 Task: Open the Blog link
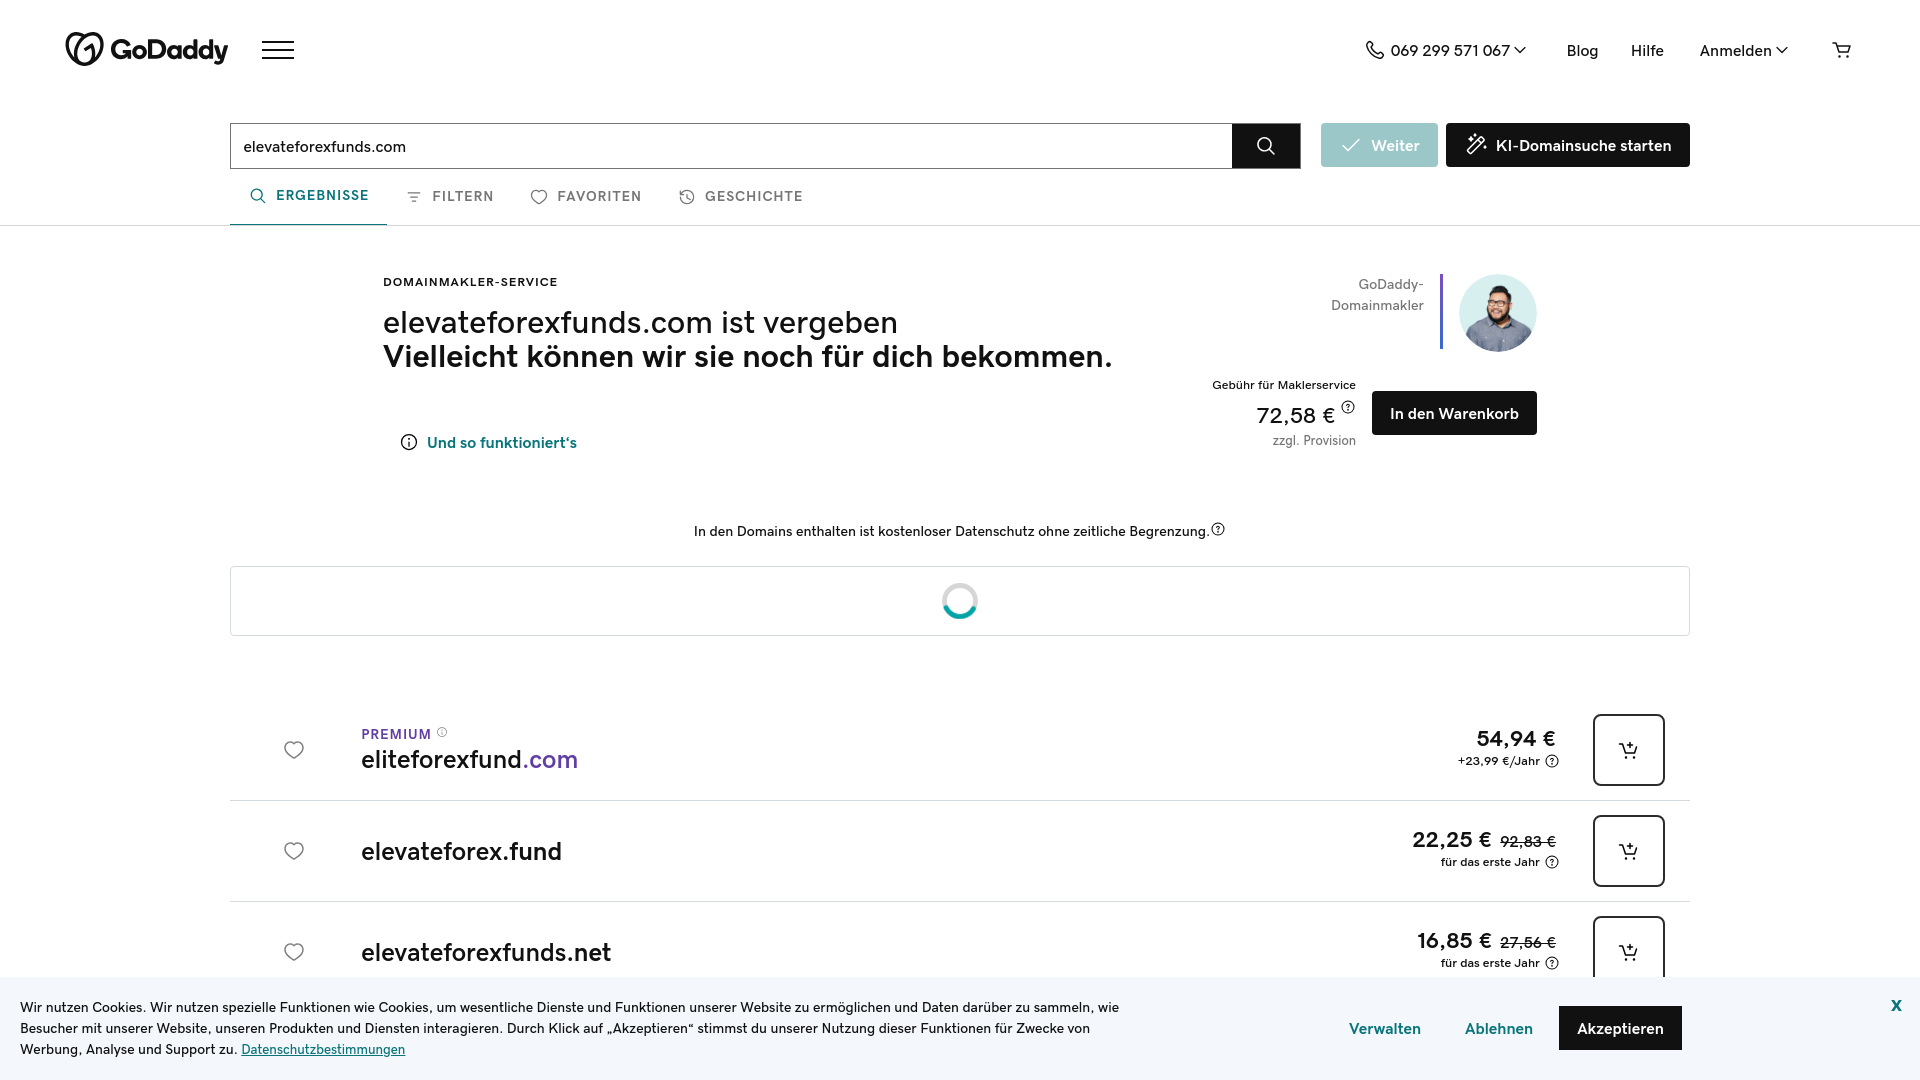pyautogui.click(x=1582, y=50)
